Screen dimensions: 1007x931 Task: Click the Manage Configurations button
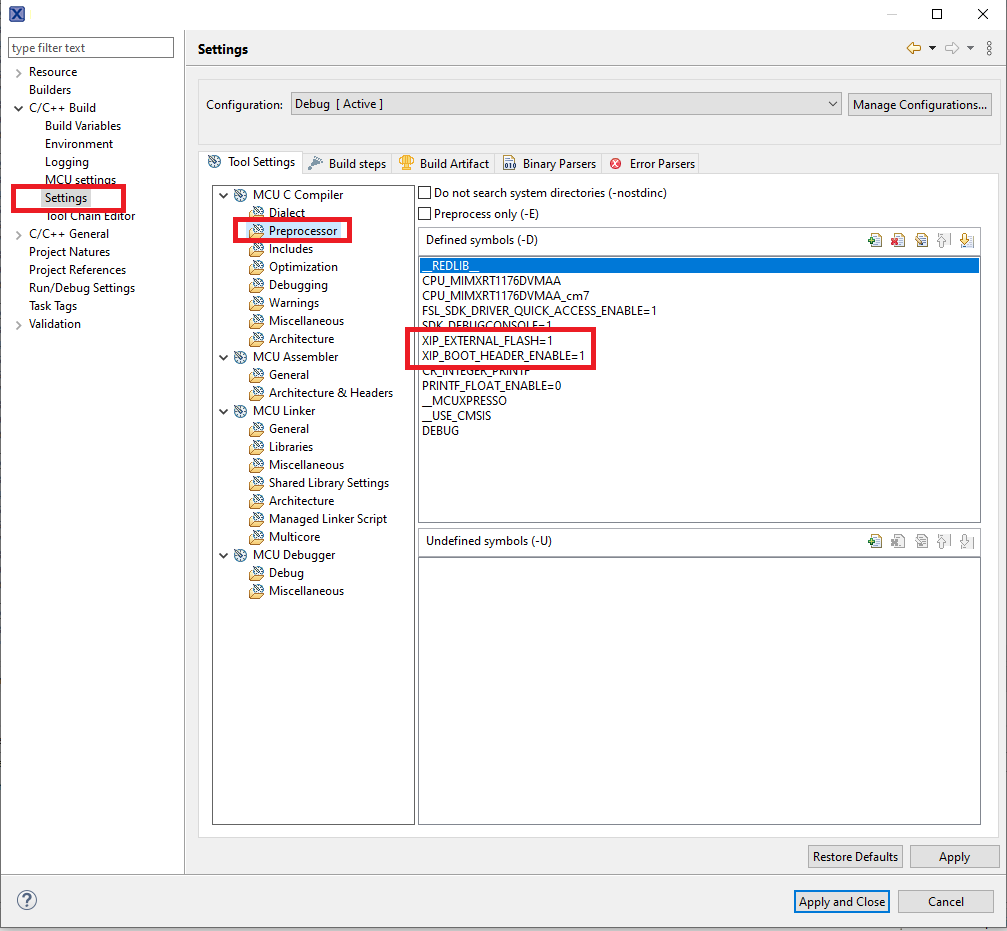coord(920,104)
